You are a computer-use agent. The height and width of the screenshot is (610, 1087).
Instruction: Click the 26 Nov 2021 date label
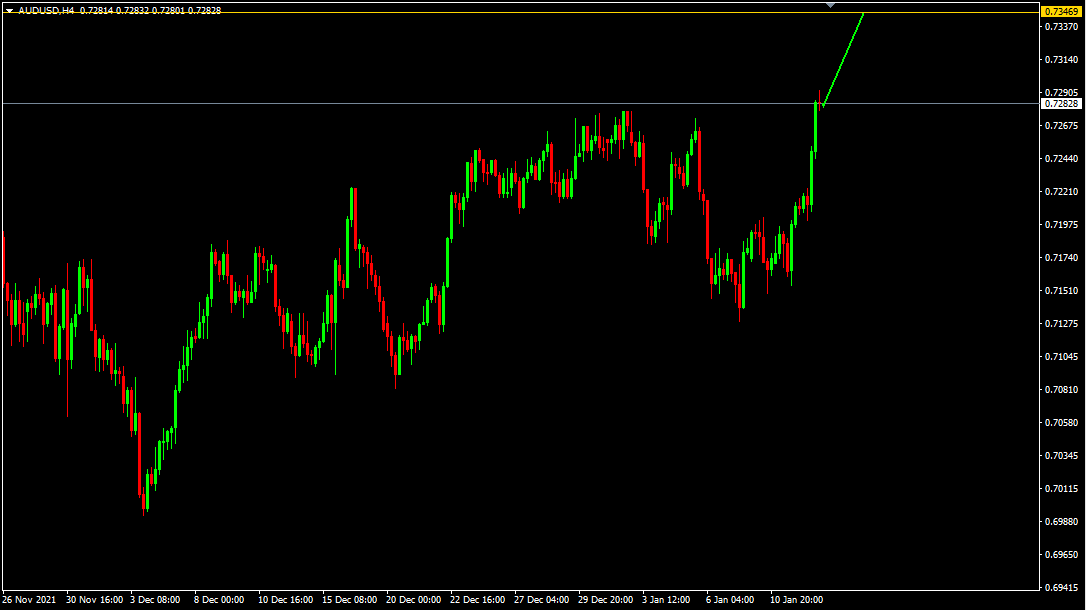pyautogui.click(x=29, y=600)
